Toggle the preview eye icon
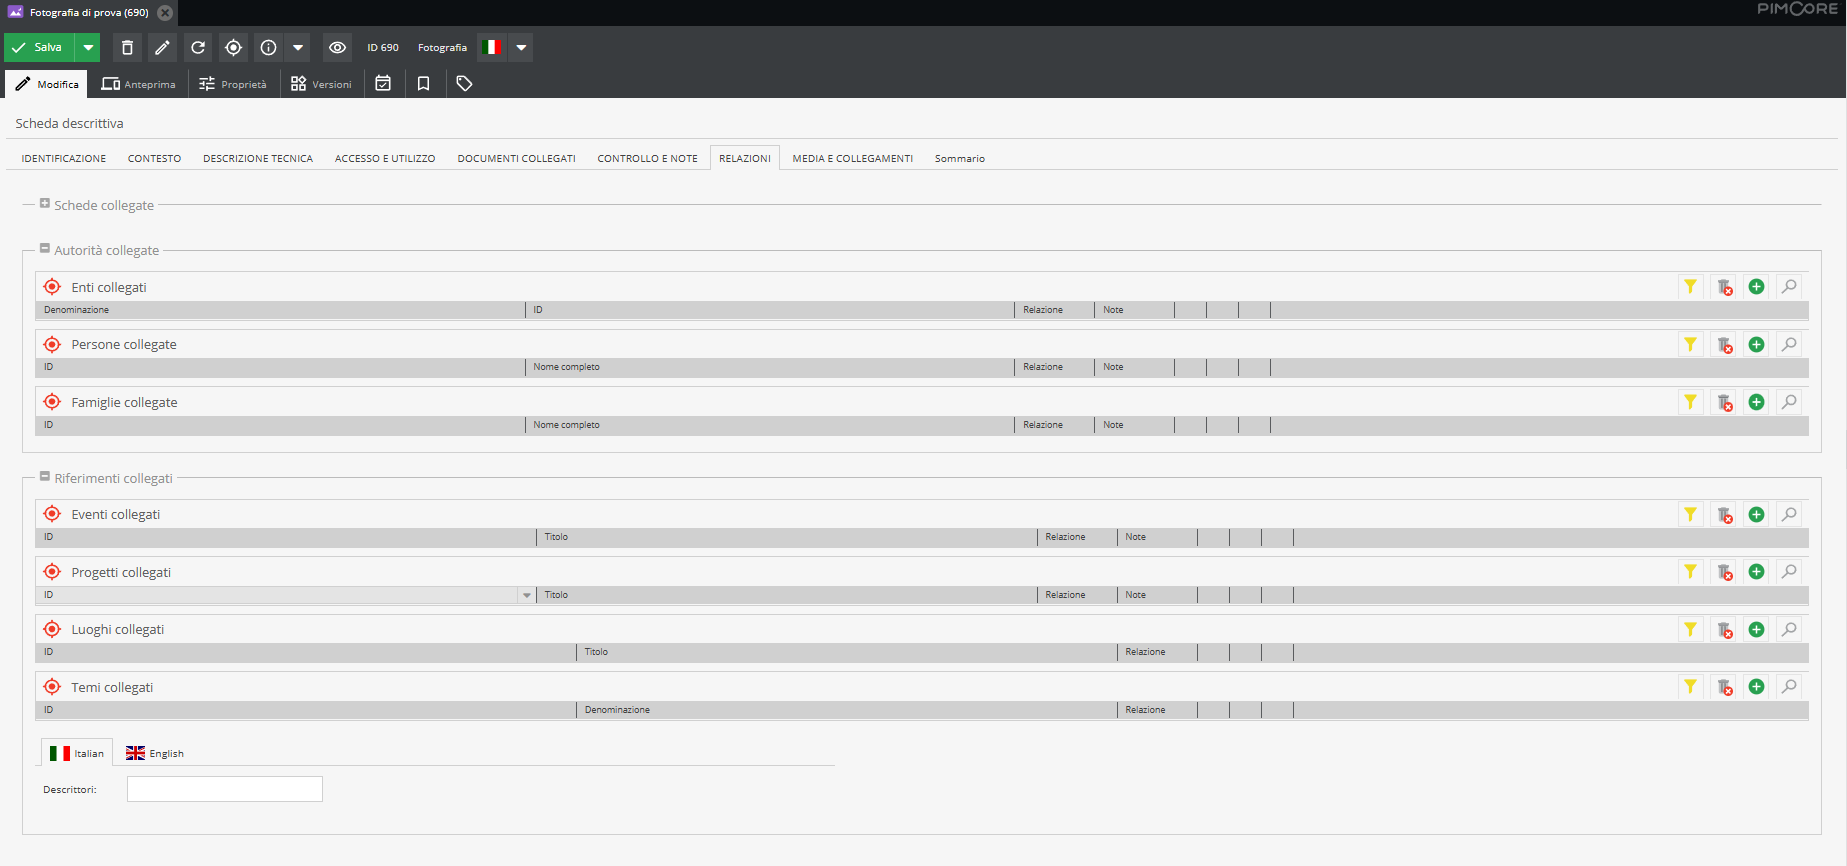Viewport: 1847px width, 866px height. click(337, 48)
